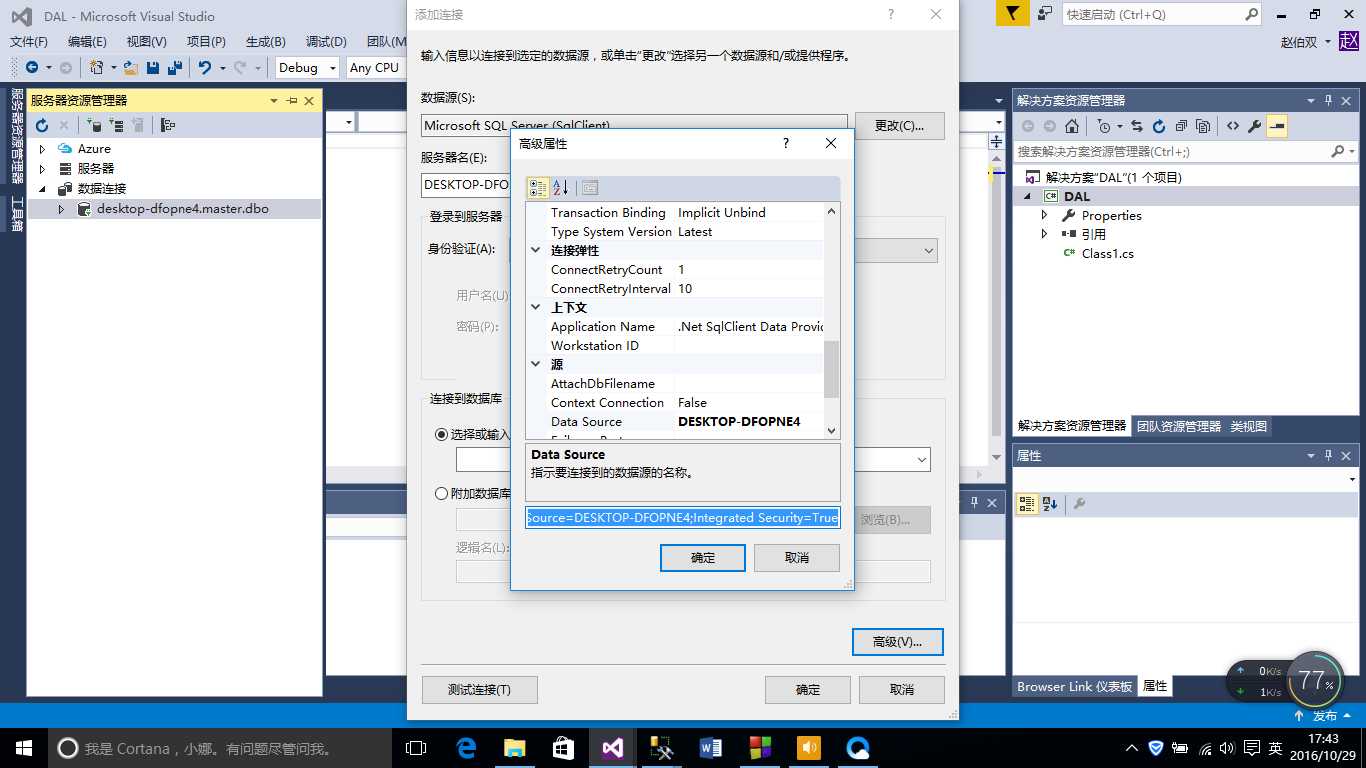Click 高级(V)... button
The image size is (1366, 768).
click(x=898, y=642)
